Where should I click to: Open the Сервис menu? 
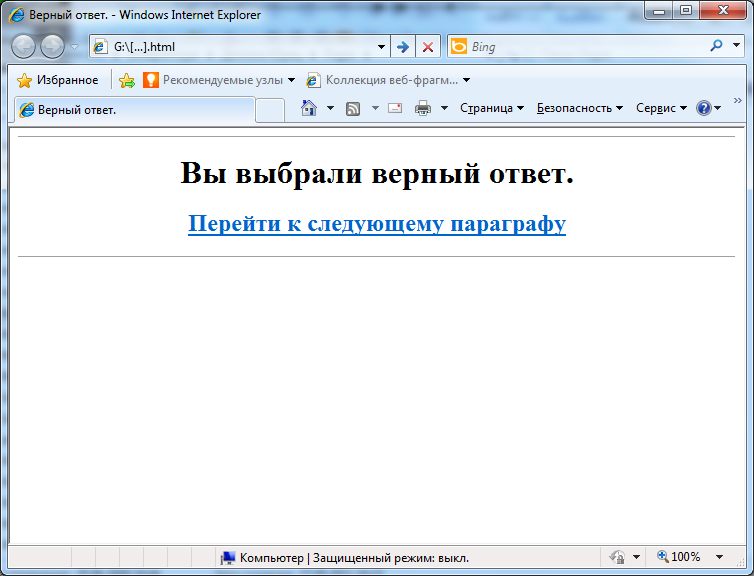click(661, 108)
